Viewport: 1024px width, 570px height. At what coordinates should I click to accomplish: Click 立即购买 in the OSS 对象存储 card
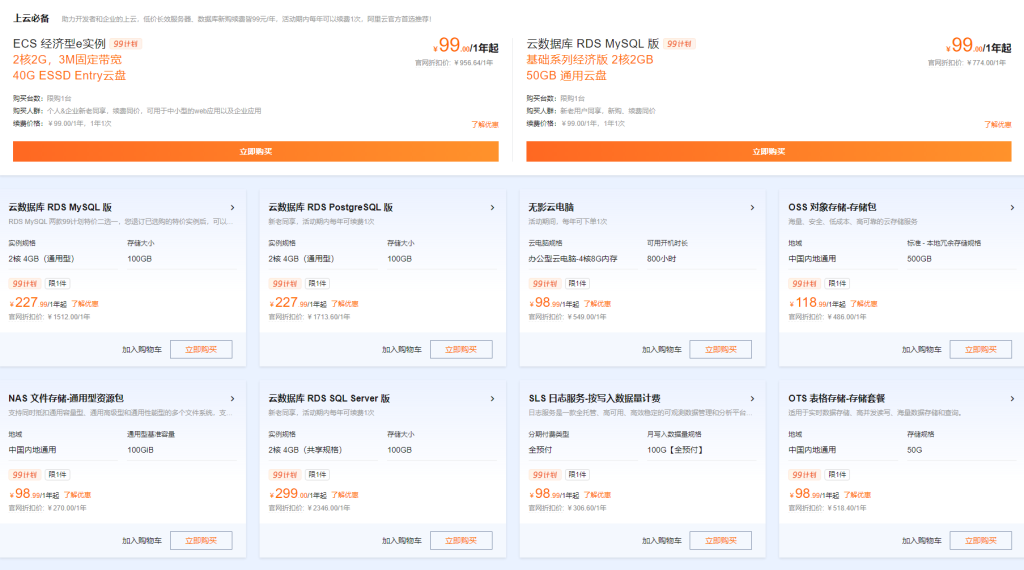[x=981, y=349]
